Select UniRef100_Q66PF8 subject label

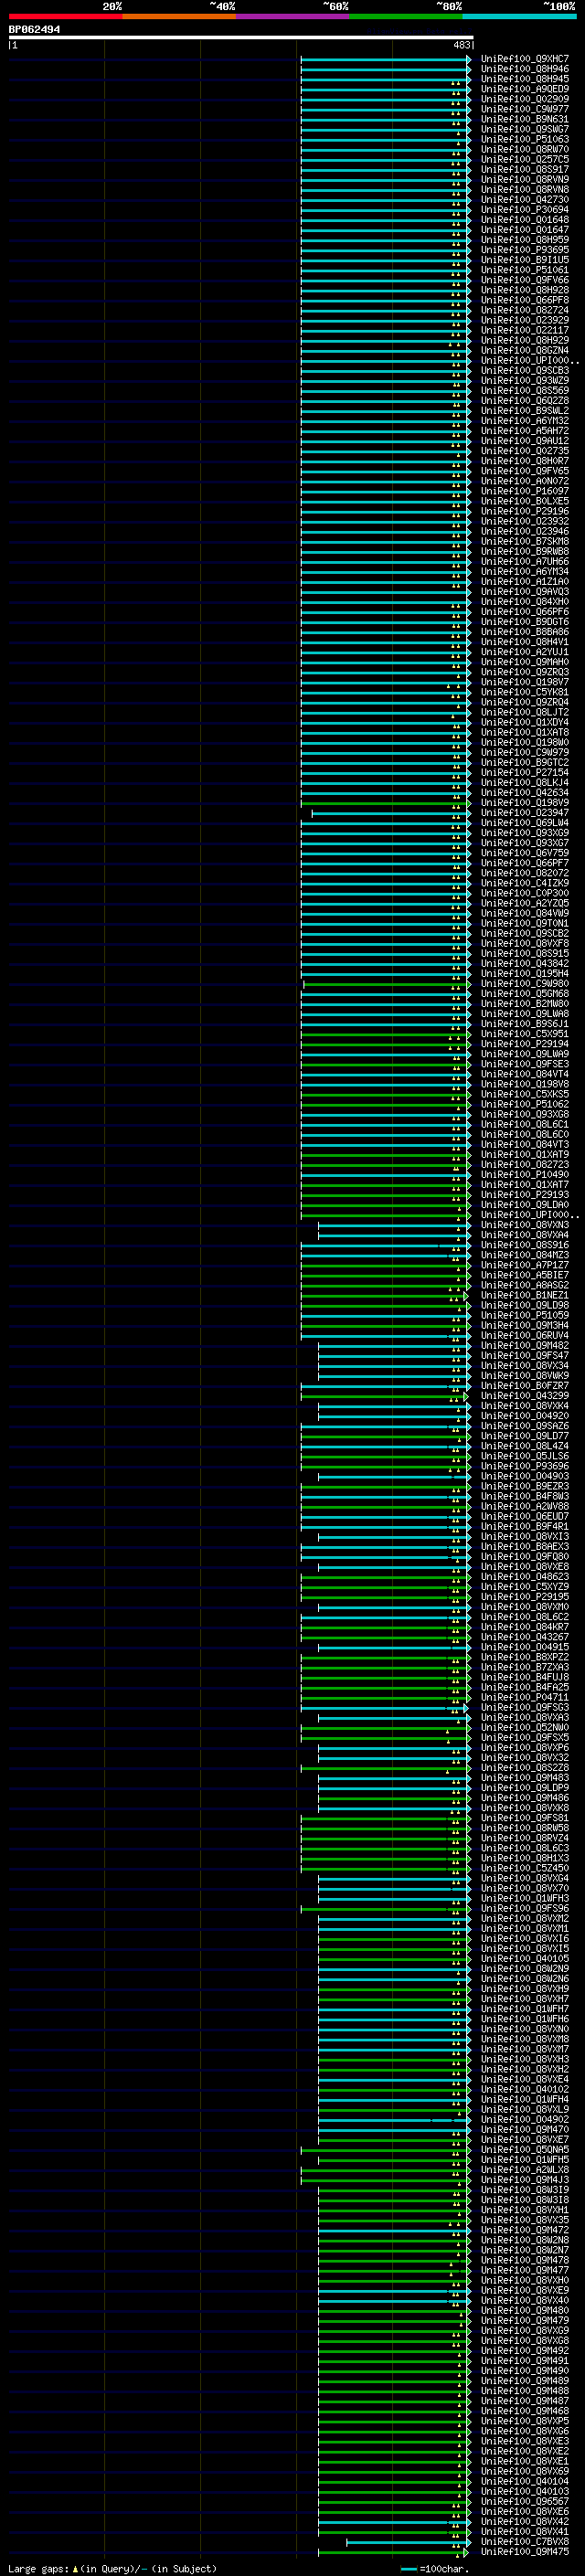click(525, 300)
